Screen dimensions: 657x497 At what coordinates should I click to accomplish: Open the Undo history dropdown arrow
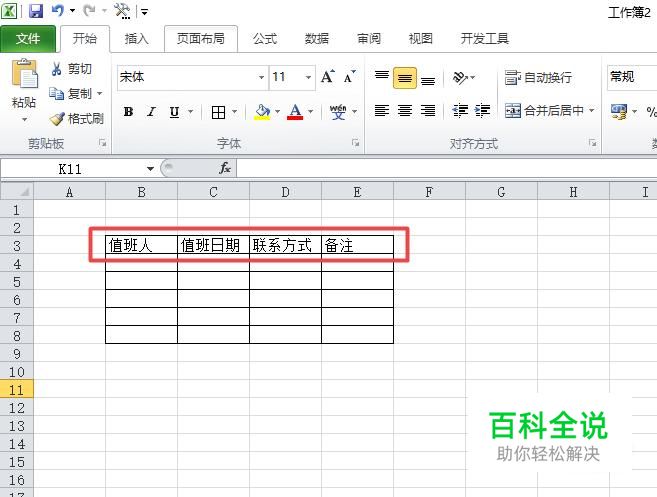click(72, 11)
